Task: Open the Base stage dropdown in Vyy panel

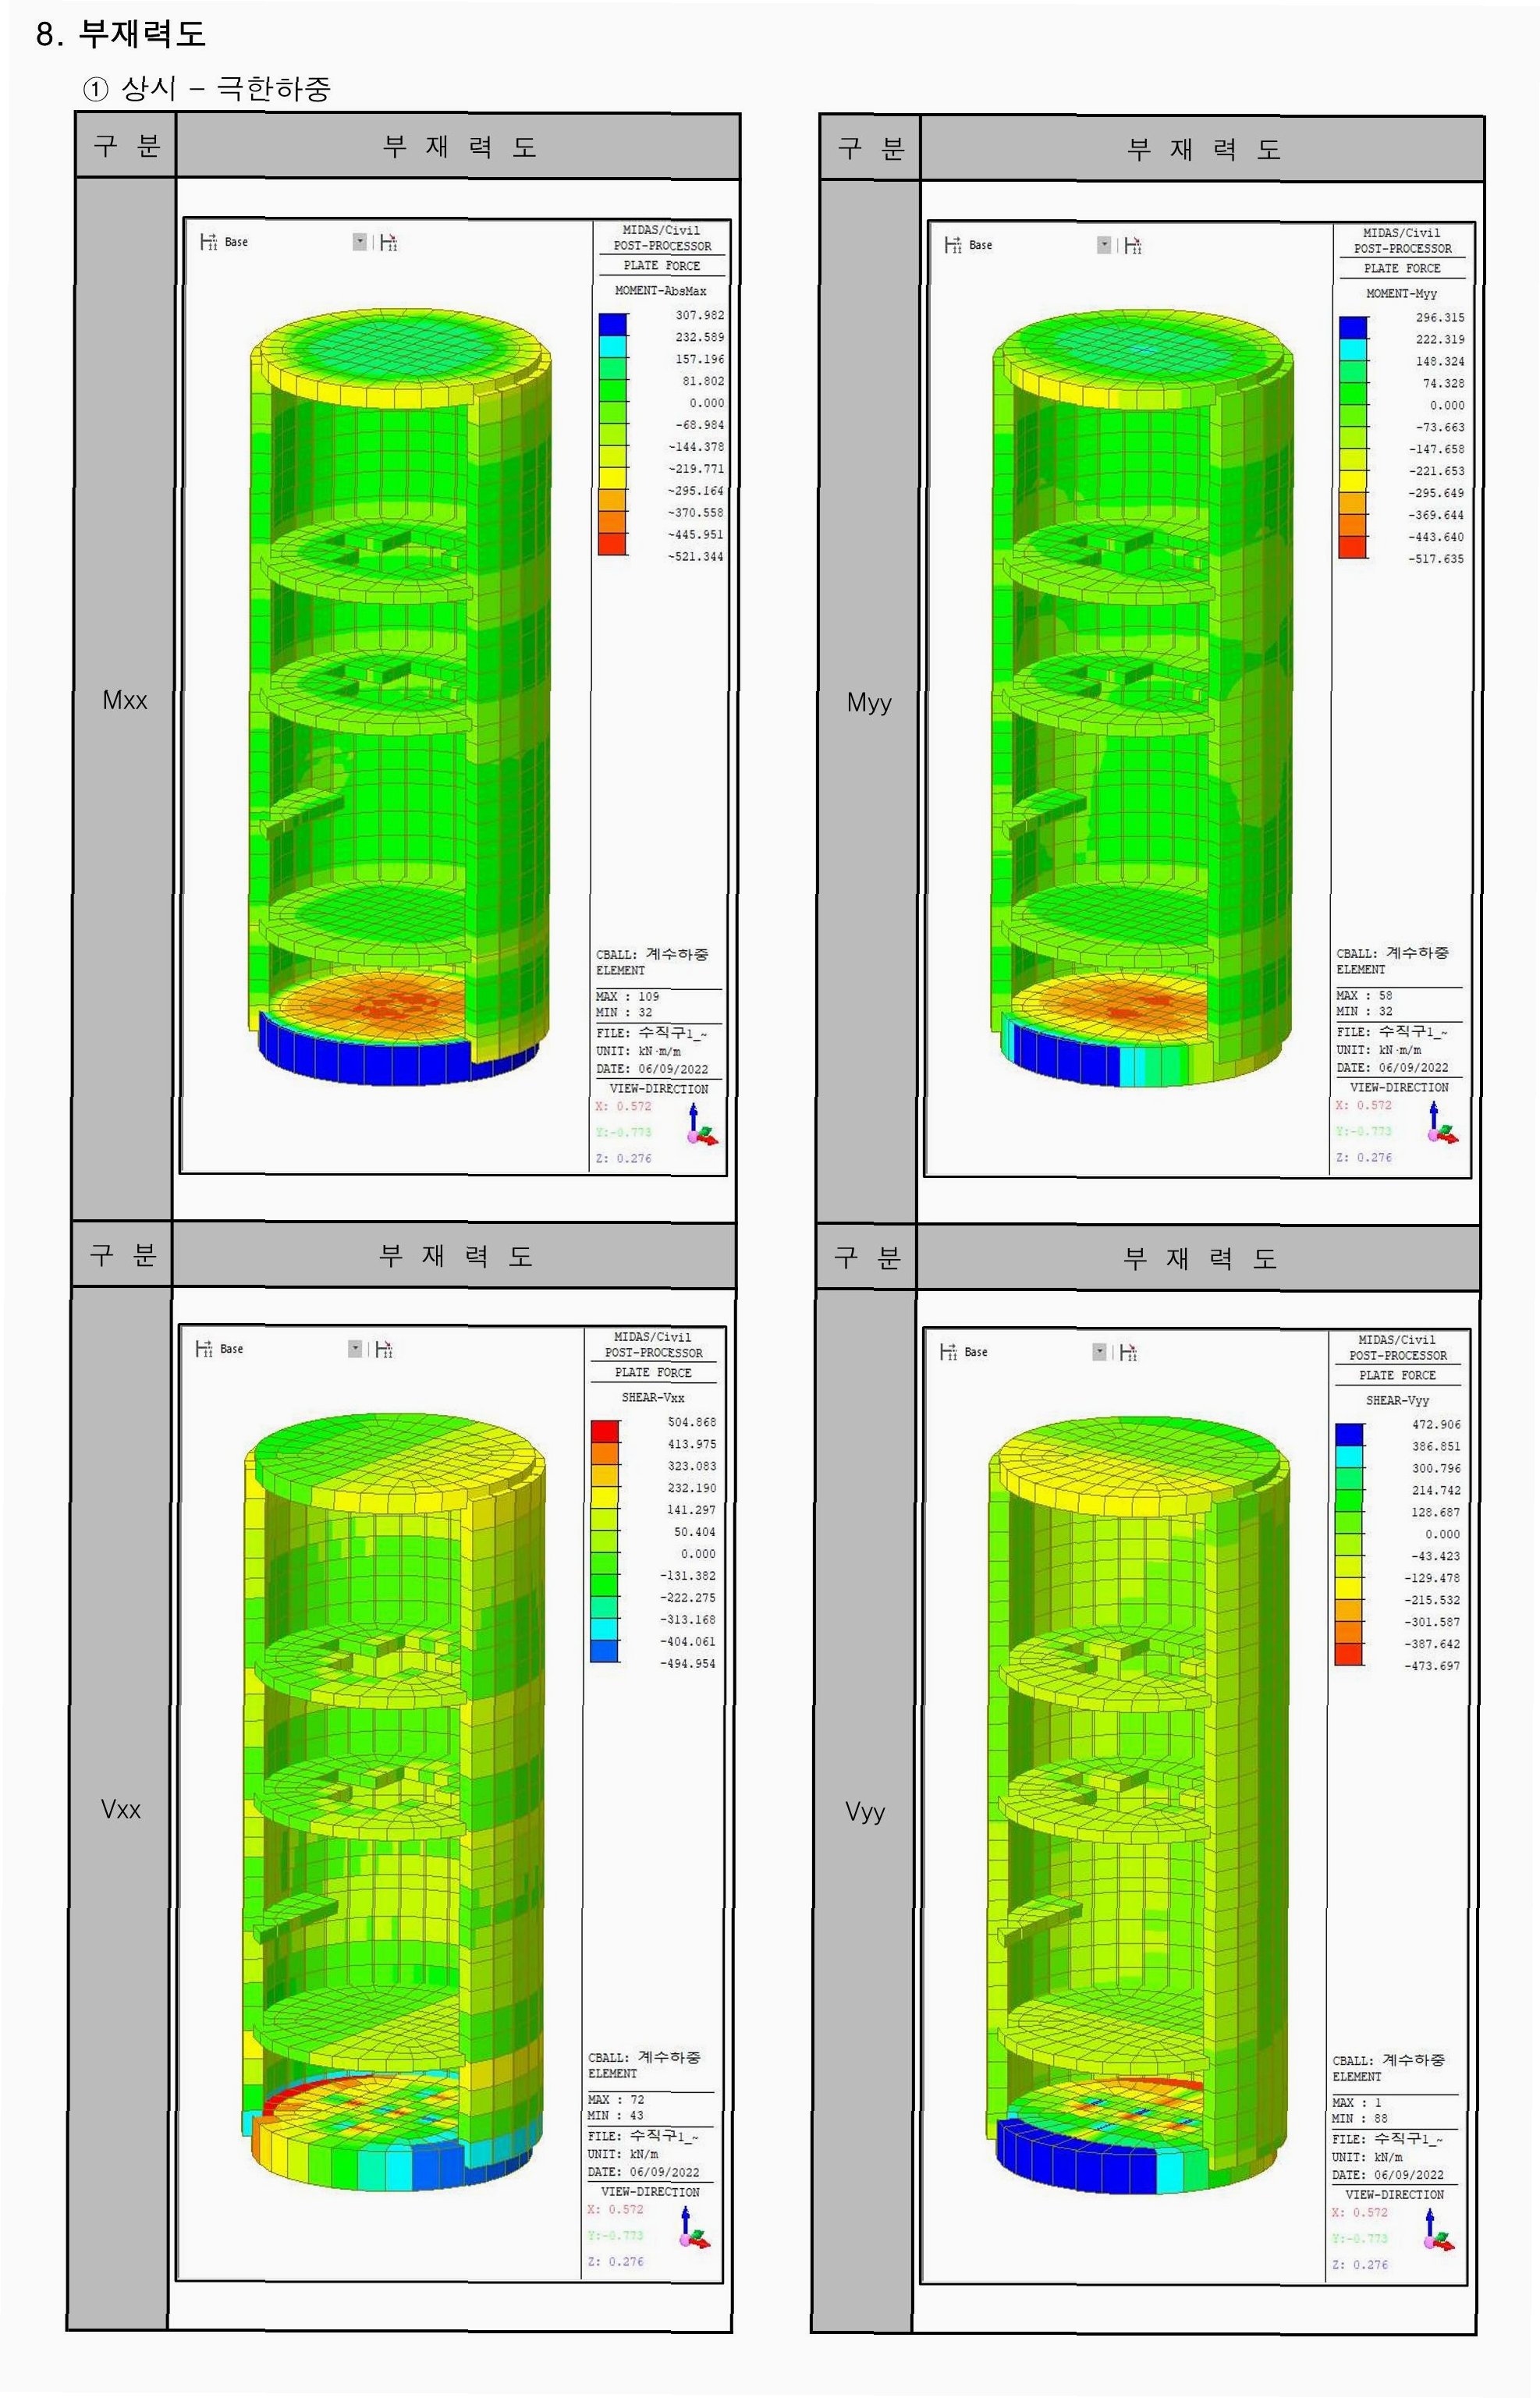Action: tap(1100, 1352)
